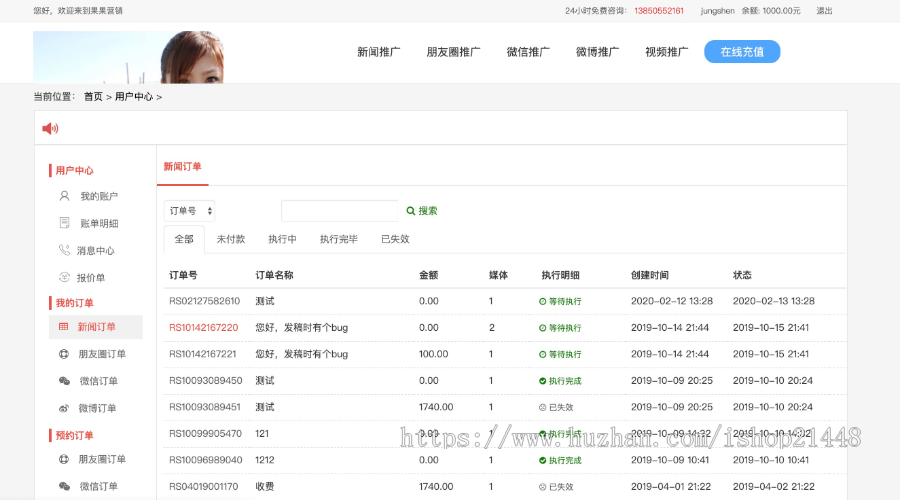Click the order name 1212

(265, 460)
